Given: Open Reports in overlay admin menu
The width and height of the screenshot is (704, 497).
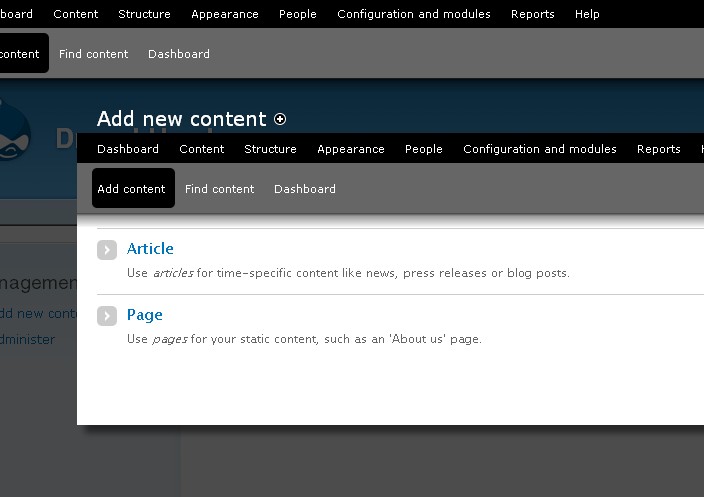Looking at the screenshot, I should pyautogui.click(x=659, y=149).
